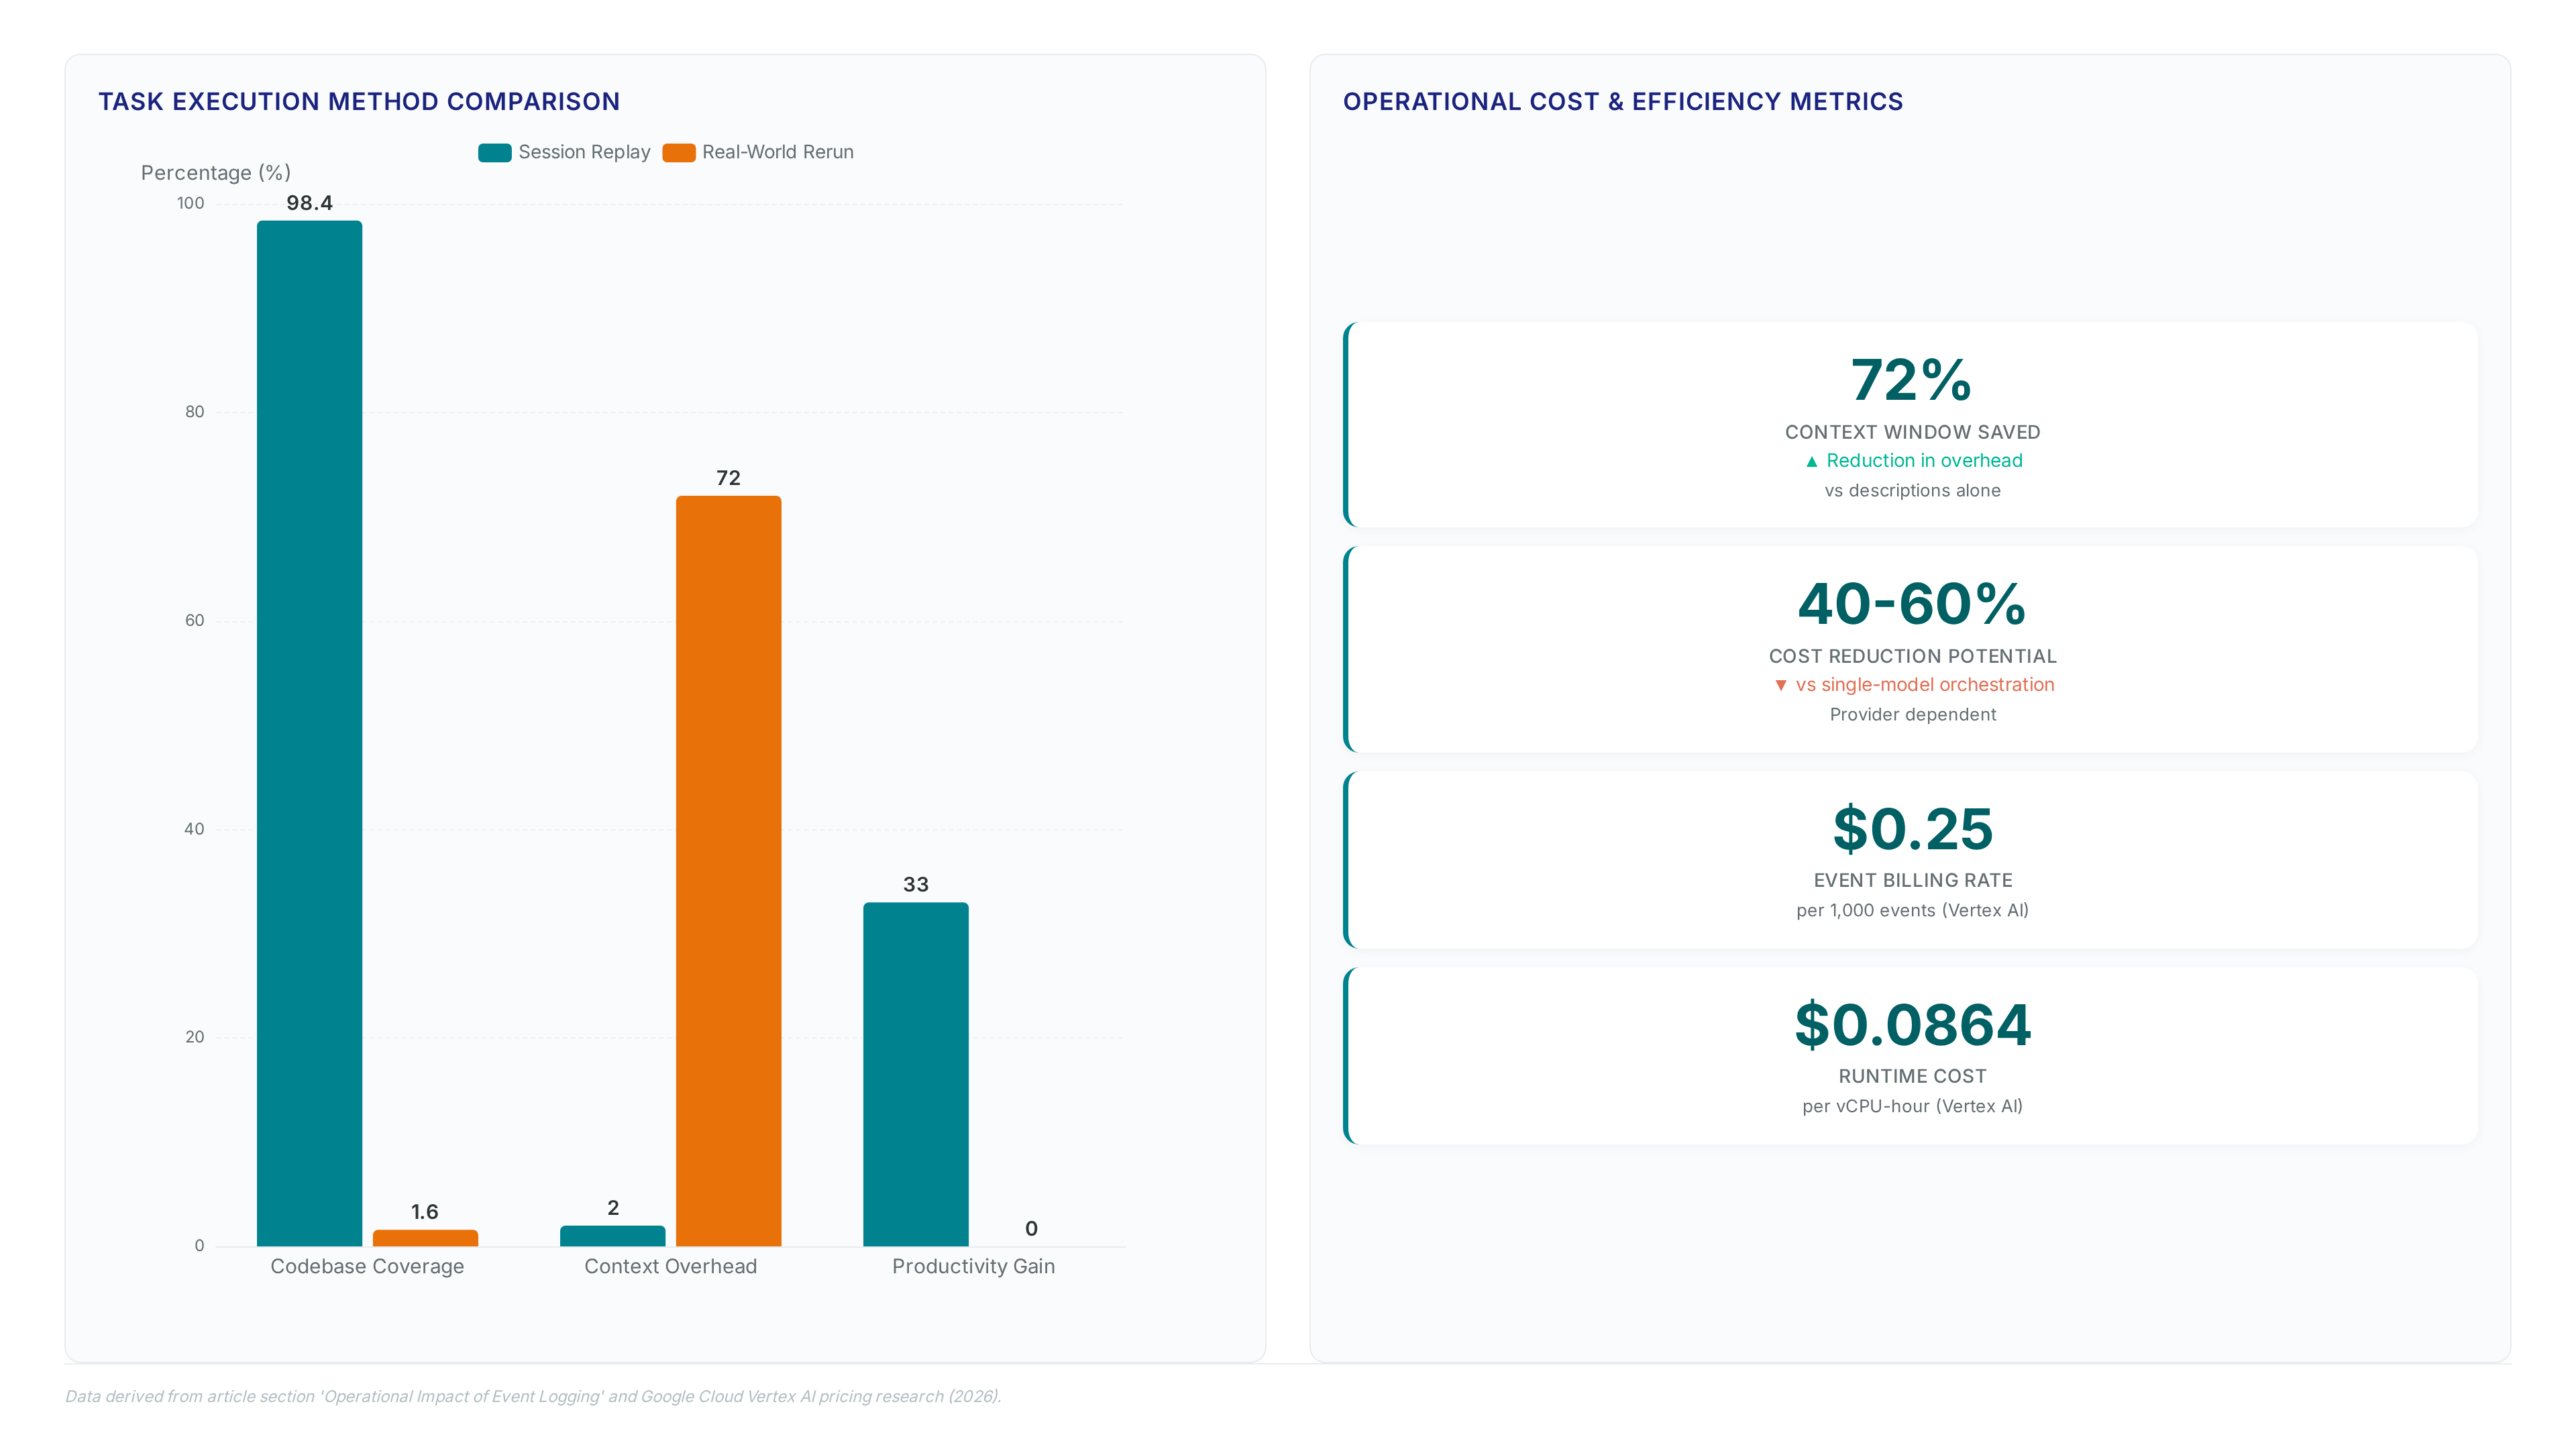Click the Cost Reduction Potential label

pyautogui.click(x=1912, y=656)
